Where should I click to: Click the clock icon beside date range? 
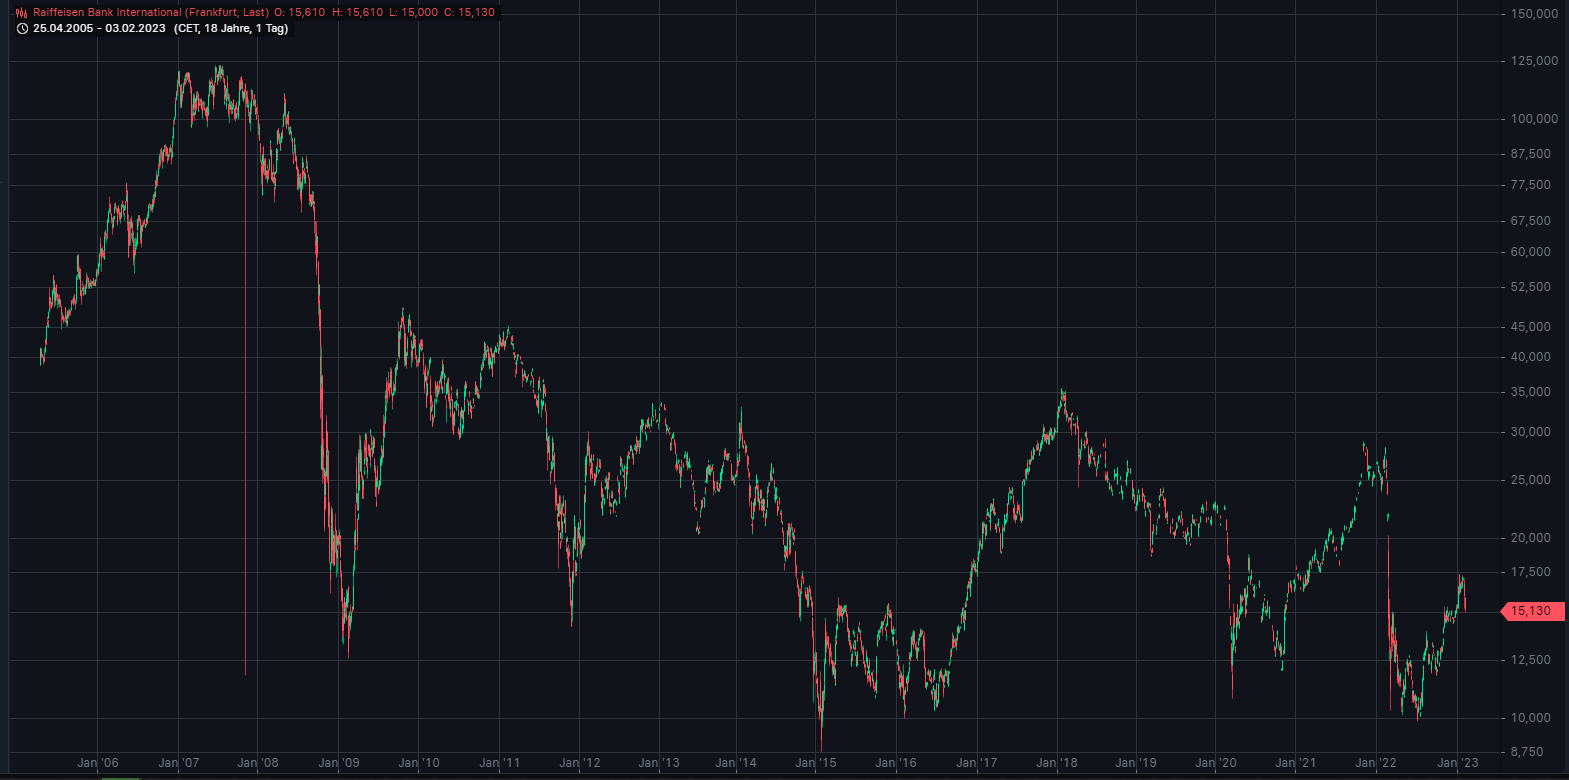(x=22, y=29)
